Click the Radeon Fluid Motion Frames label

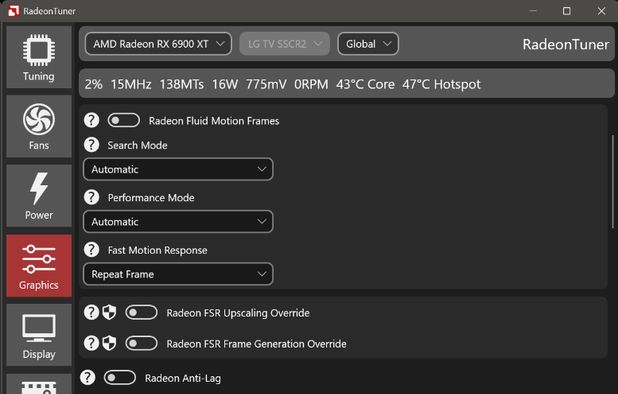pyautogui.click(x=214, y=121)
